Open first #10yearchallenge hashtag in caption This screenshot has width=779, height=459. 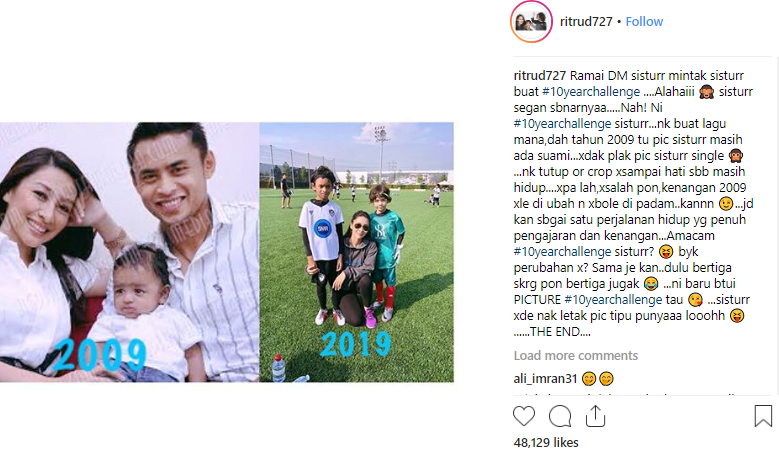click(x=591, y=91)
